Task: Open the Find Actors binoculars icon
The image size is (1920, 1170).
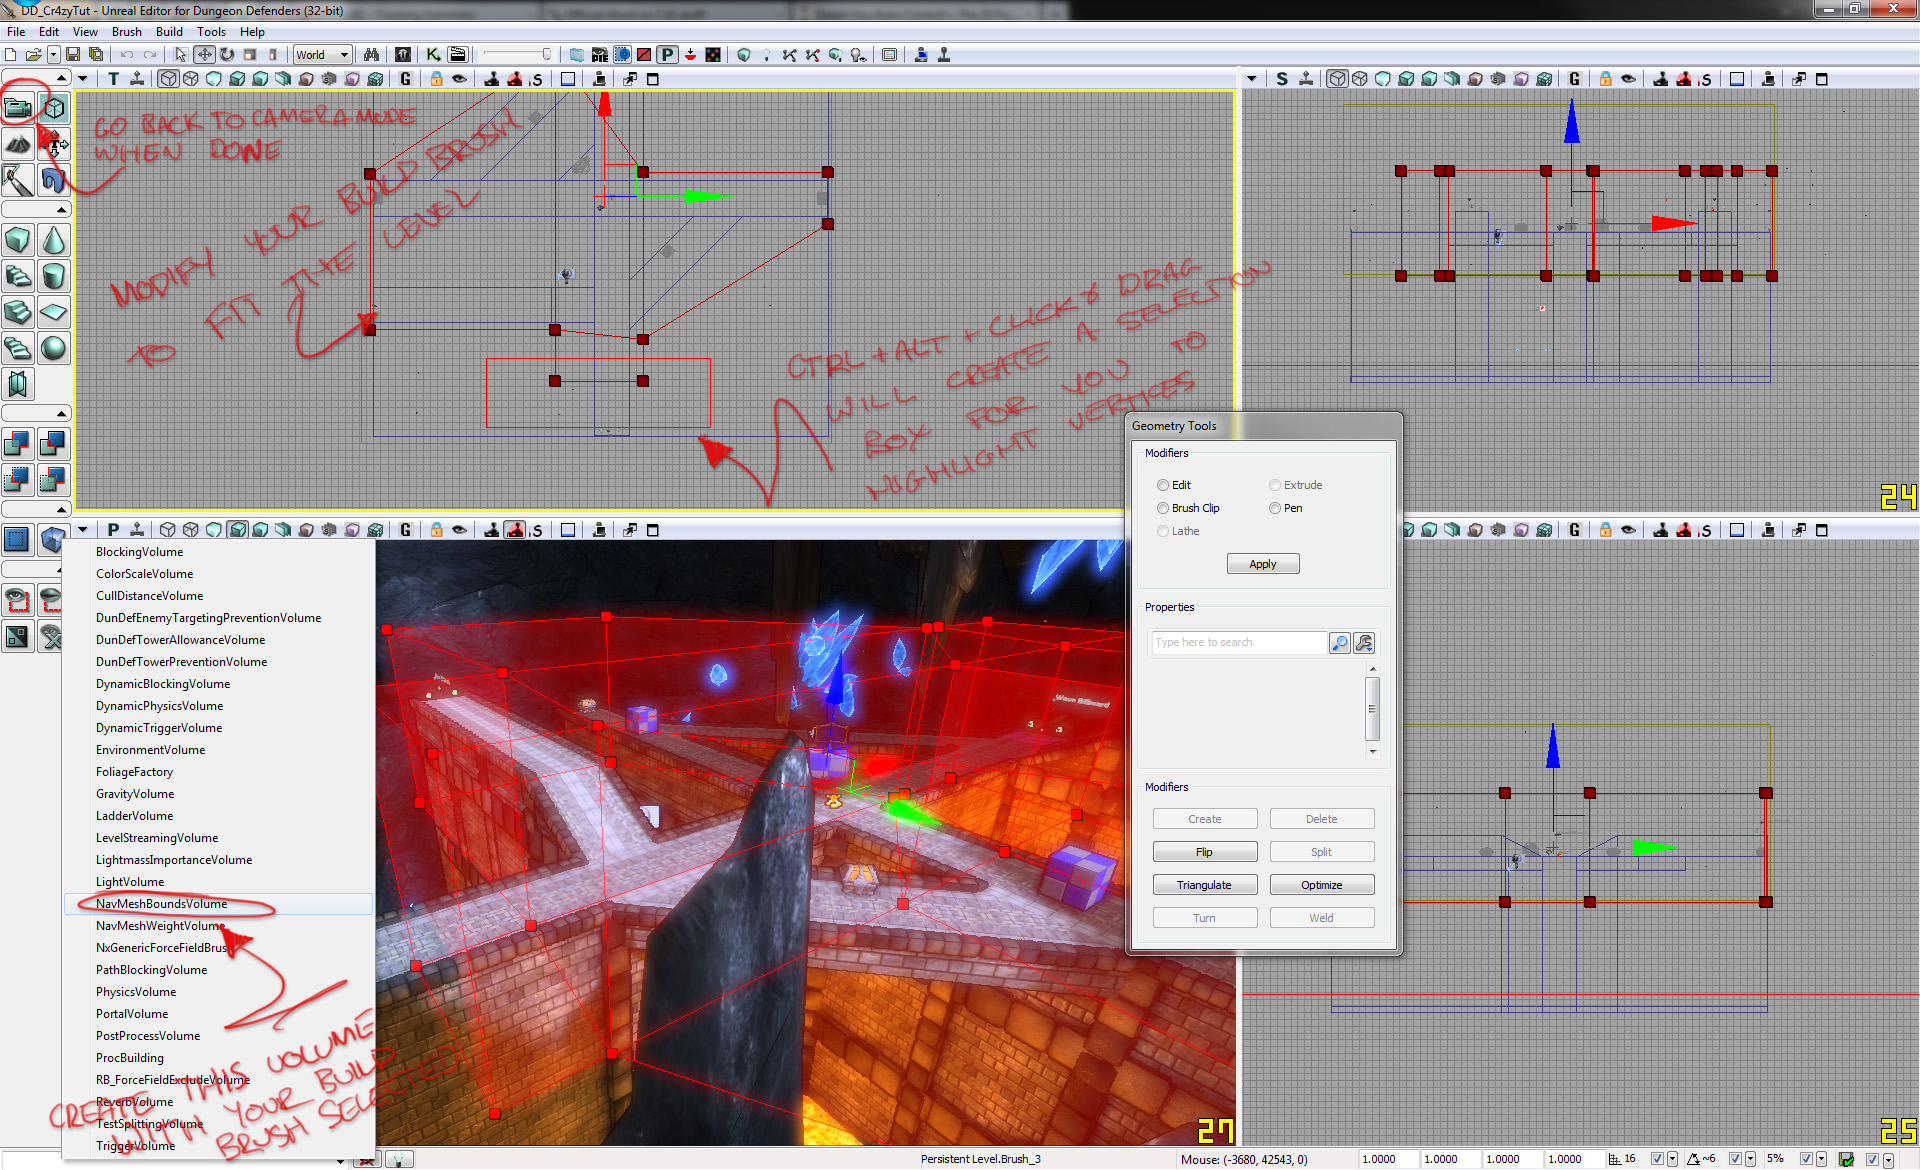Action: [372, 54]
